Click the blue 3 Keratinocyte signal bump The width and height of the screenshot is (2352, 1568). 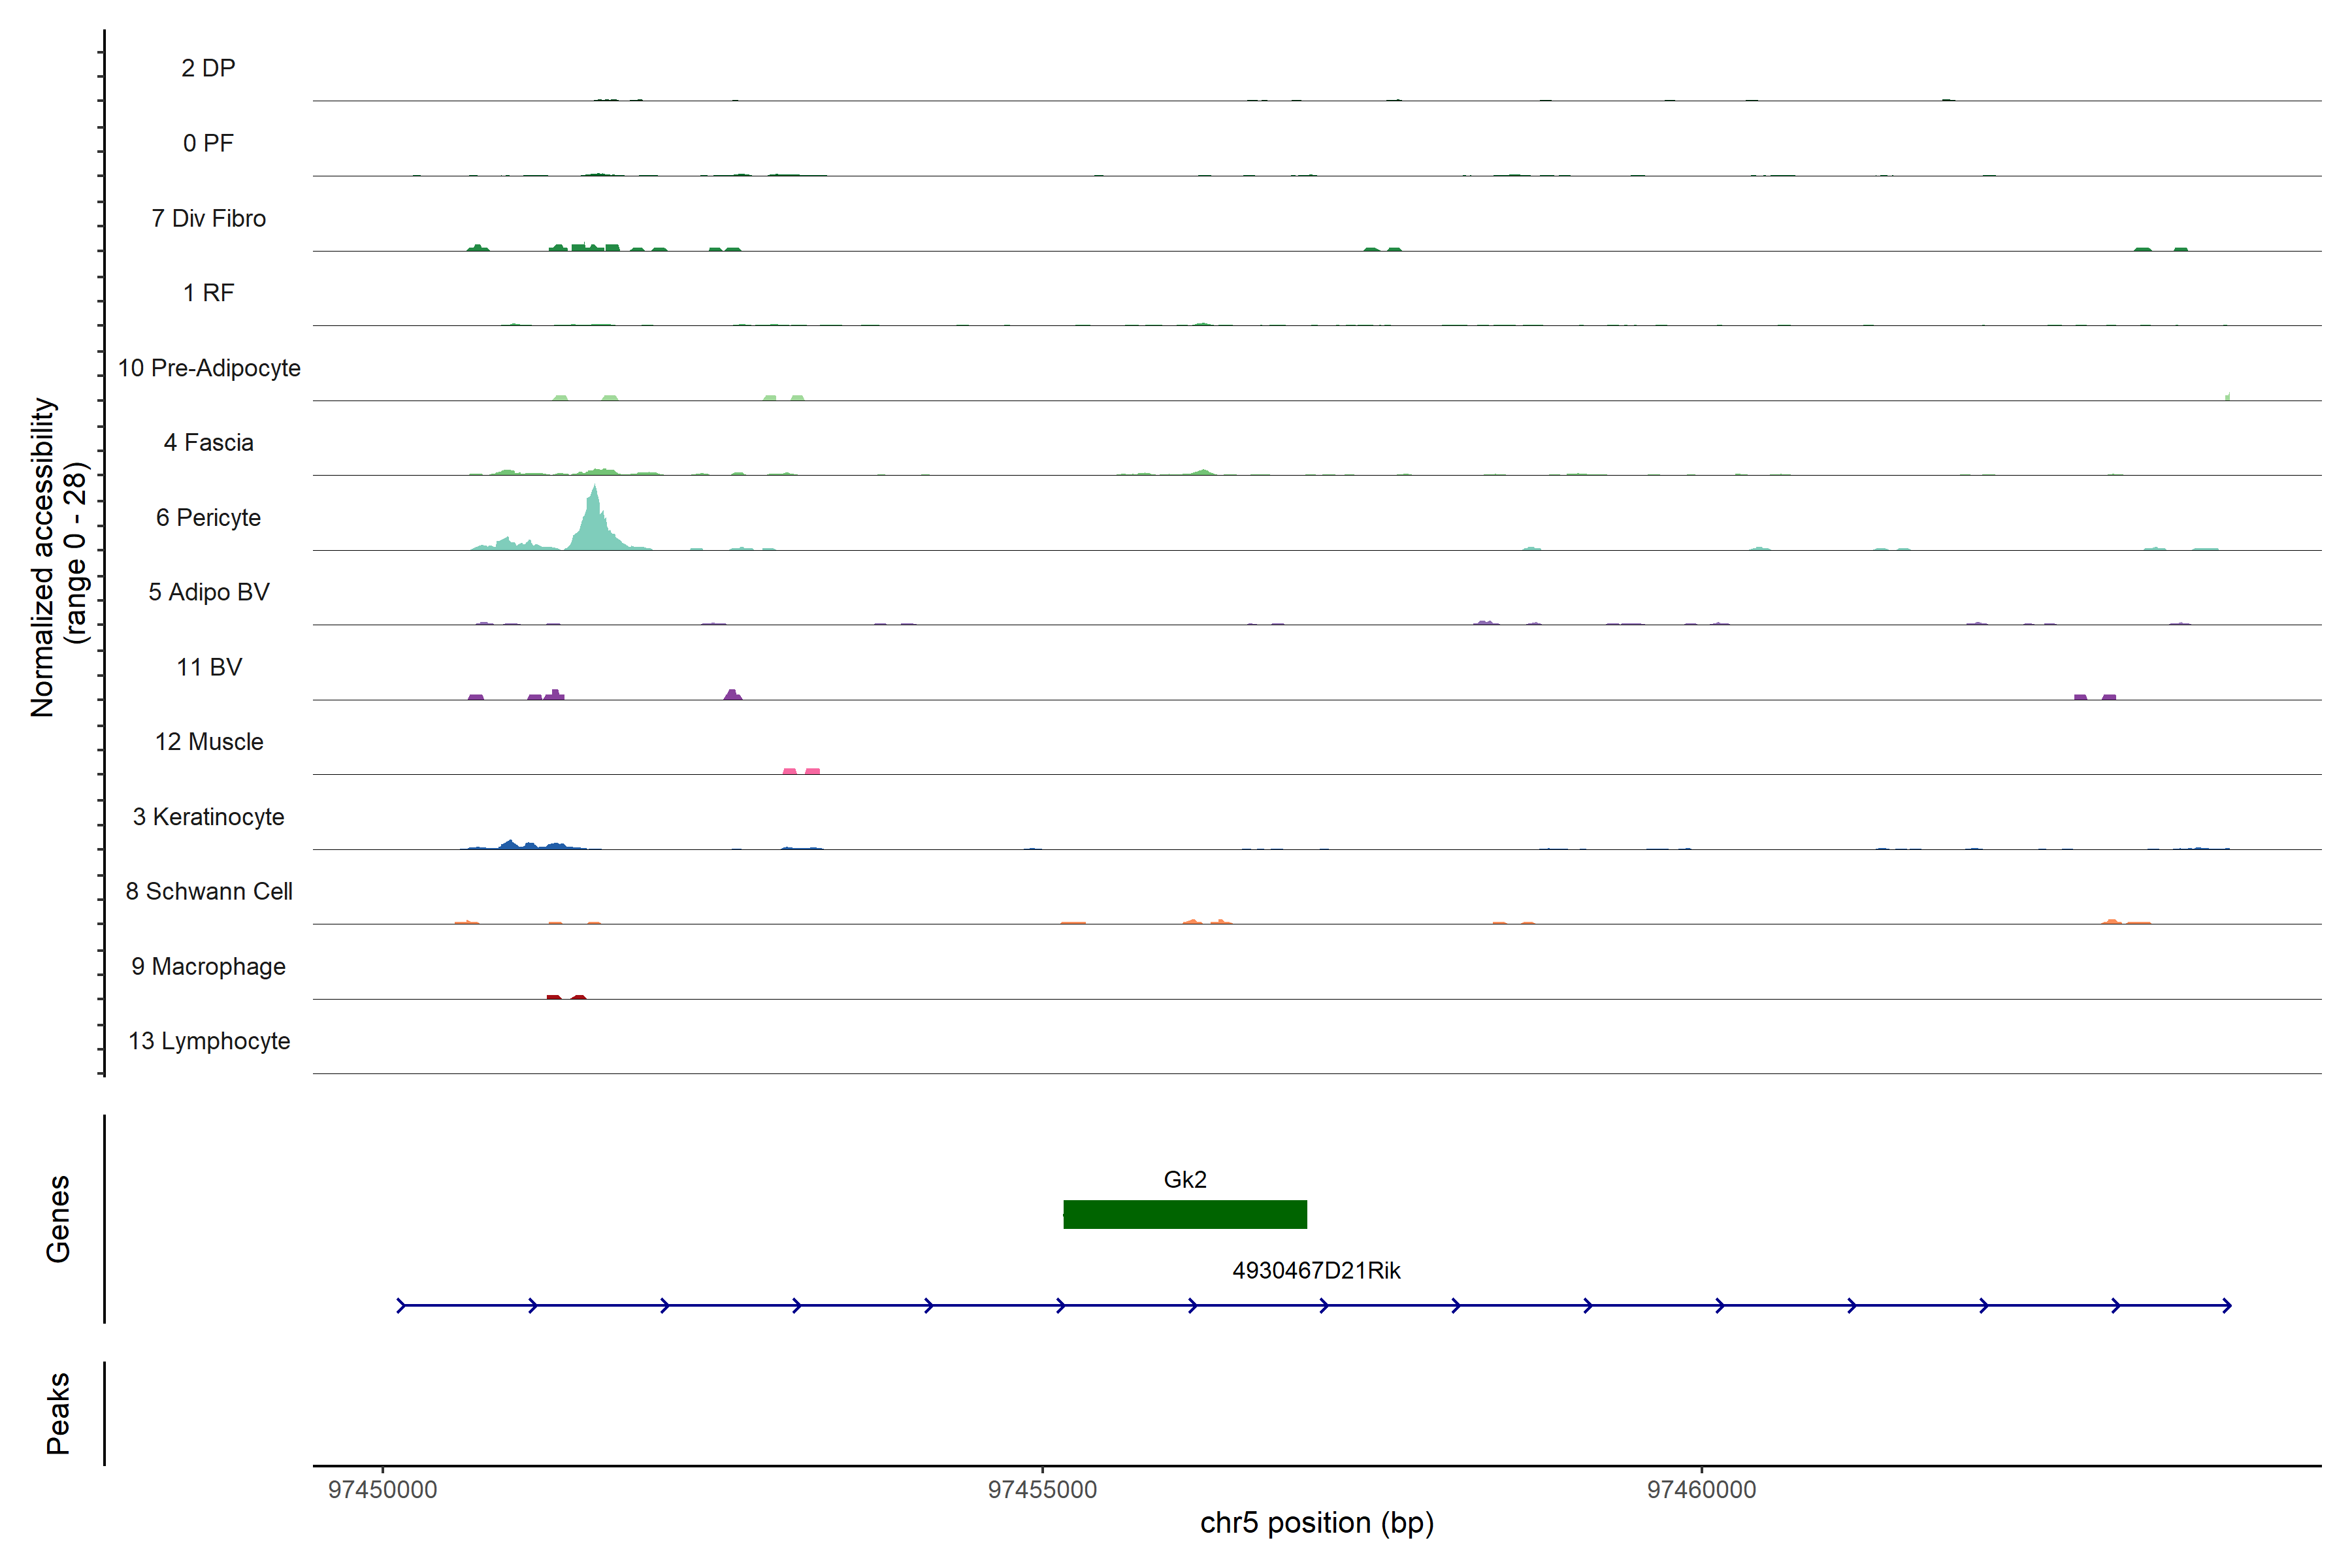tap(512, 845)
